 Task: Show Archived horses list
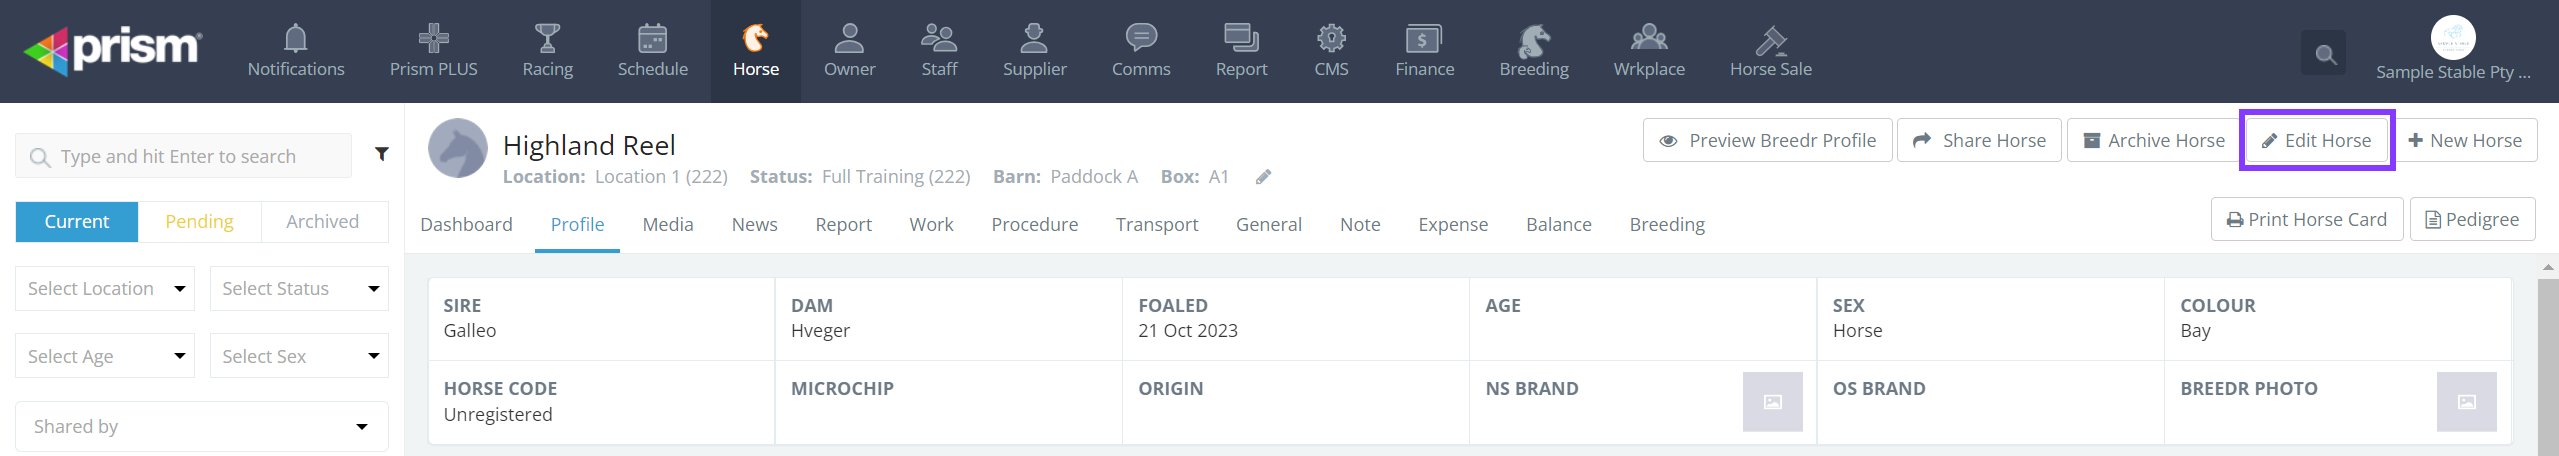point(322,221)
